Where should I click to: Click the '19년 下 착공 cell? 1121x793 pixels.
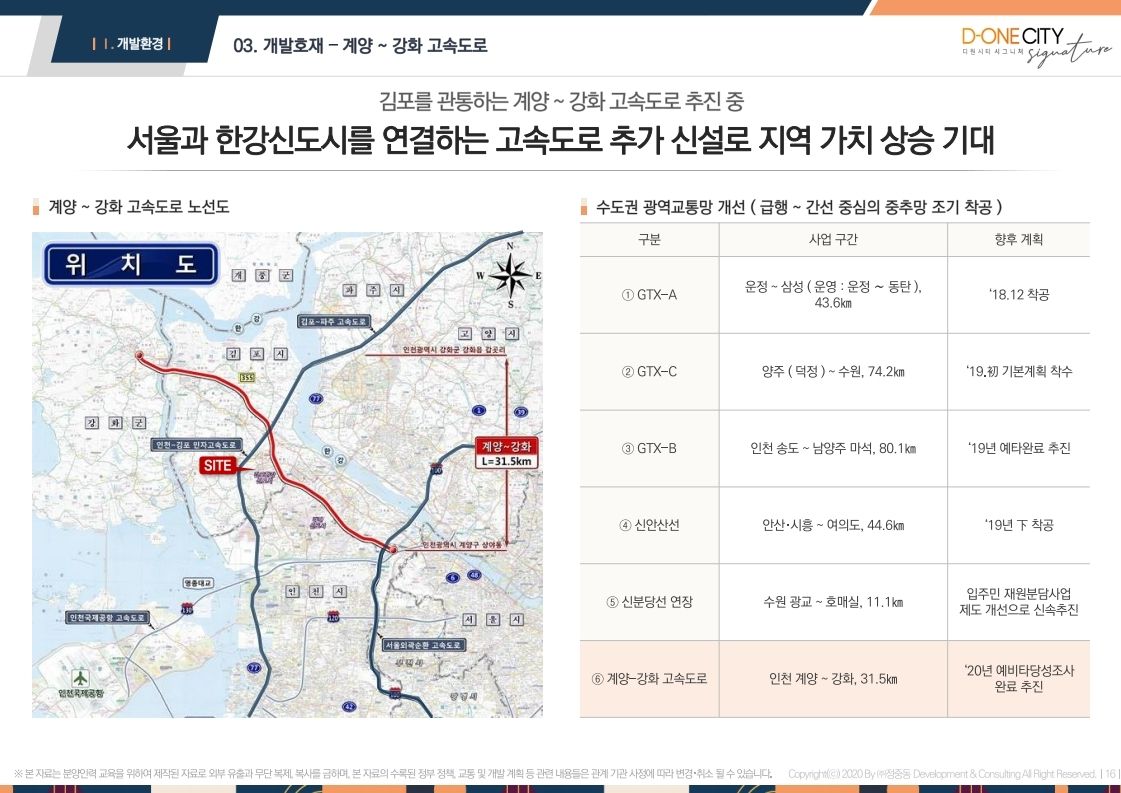coord(1018,525)
